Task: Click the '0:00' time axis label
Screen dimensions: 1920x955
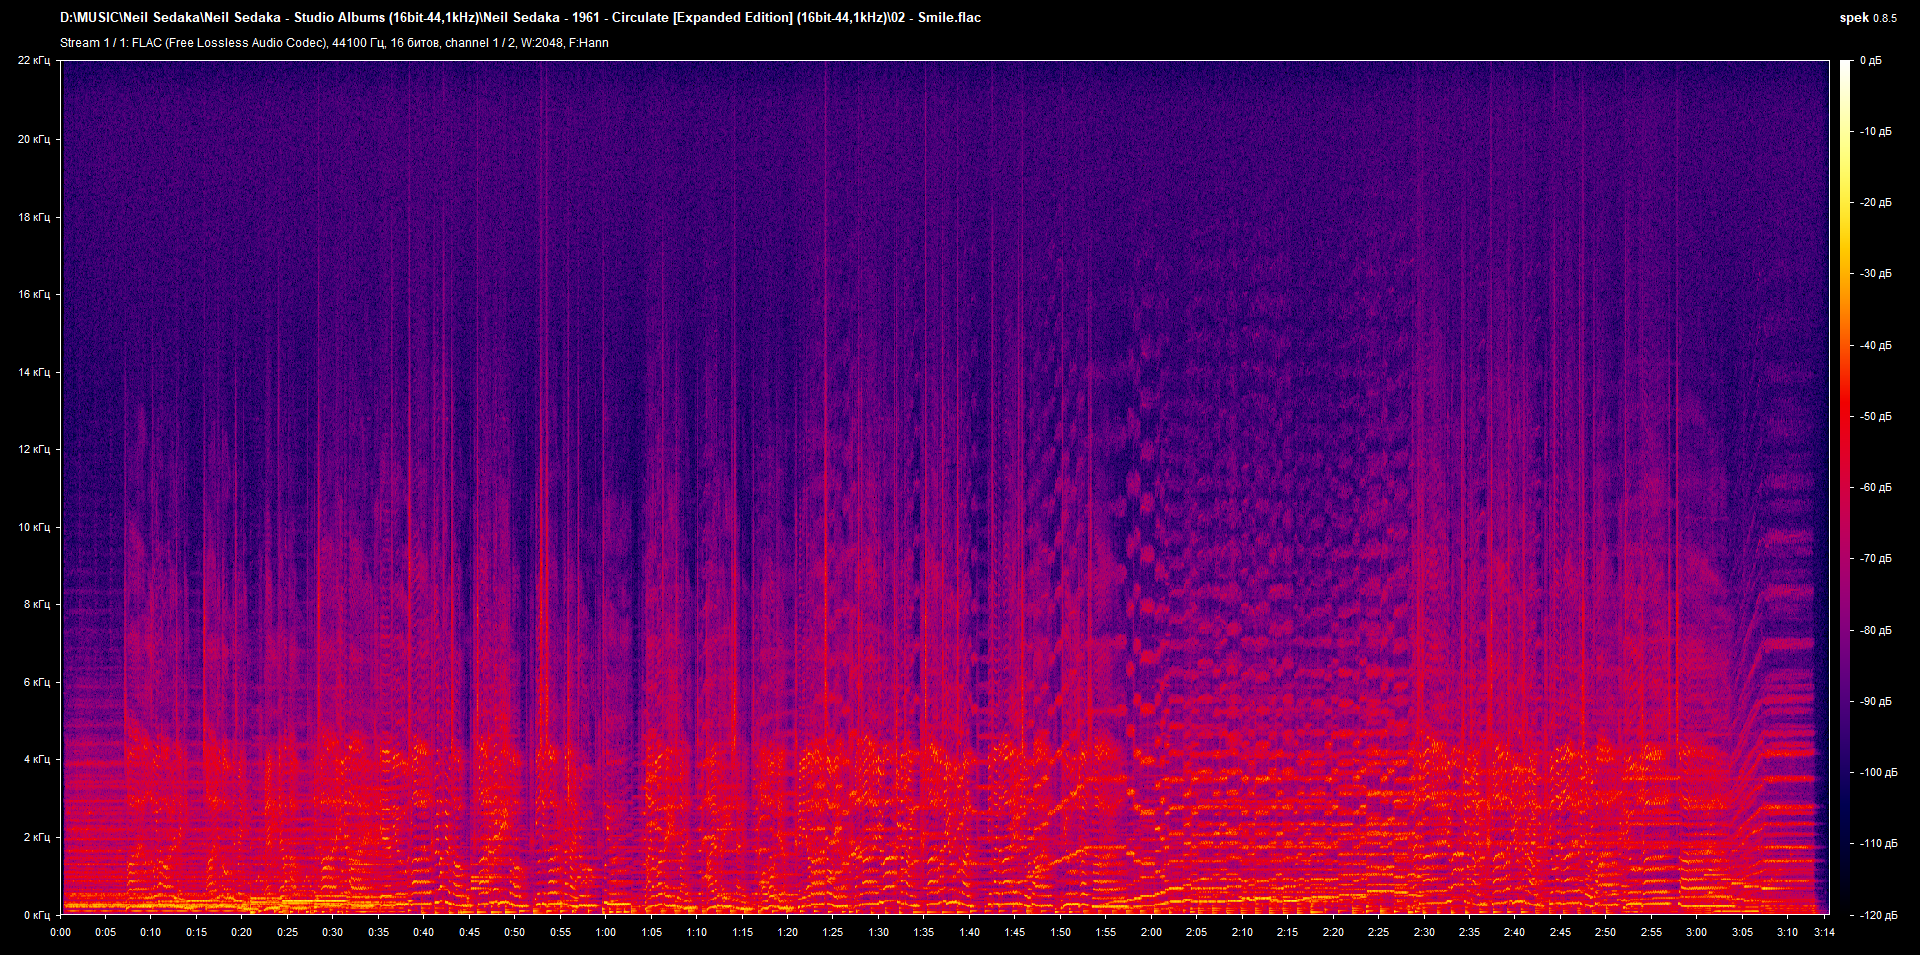Action: (61, 932)
